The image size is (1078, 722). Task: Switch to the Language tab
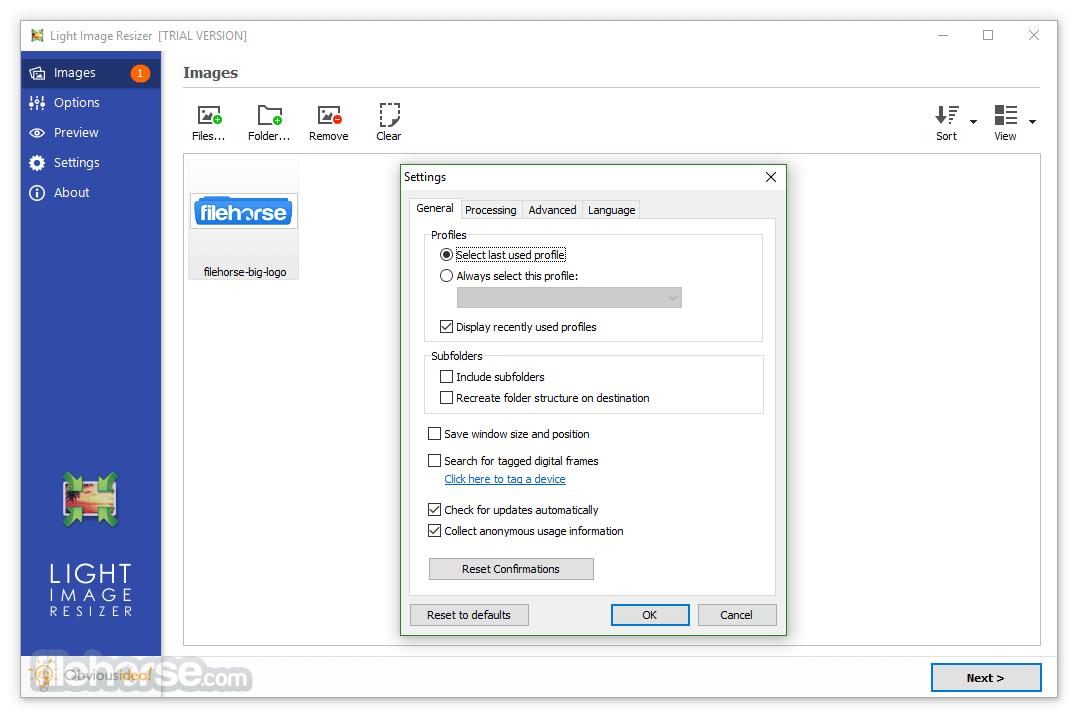coord(611,210)
